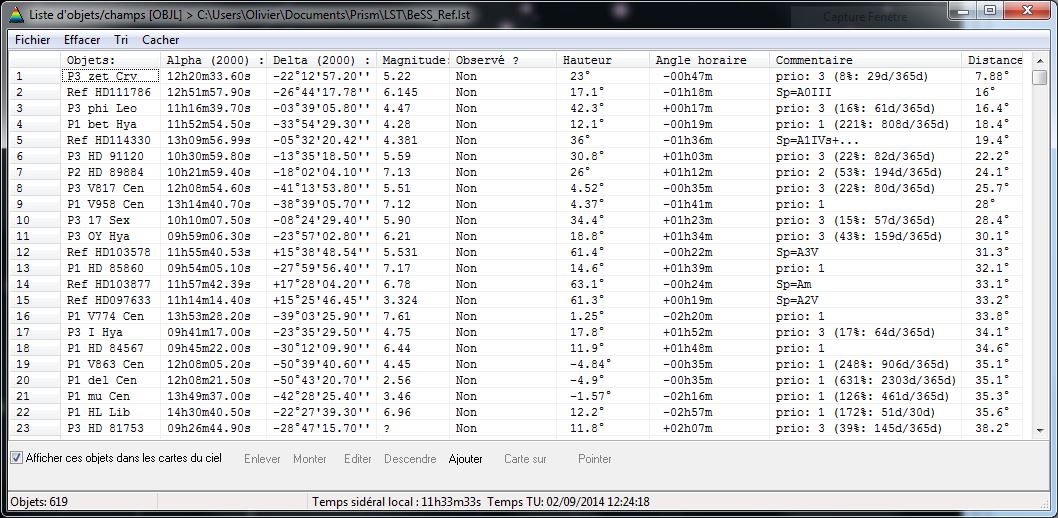Select the P3 zet Crv object row
This screenshot has height=518, width=1058.
(110, 76)
